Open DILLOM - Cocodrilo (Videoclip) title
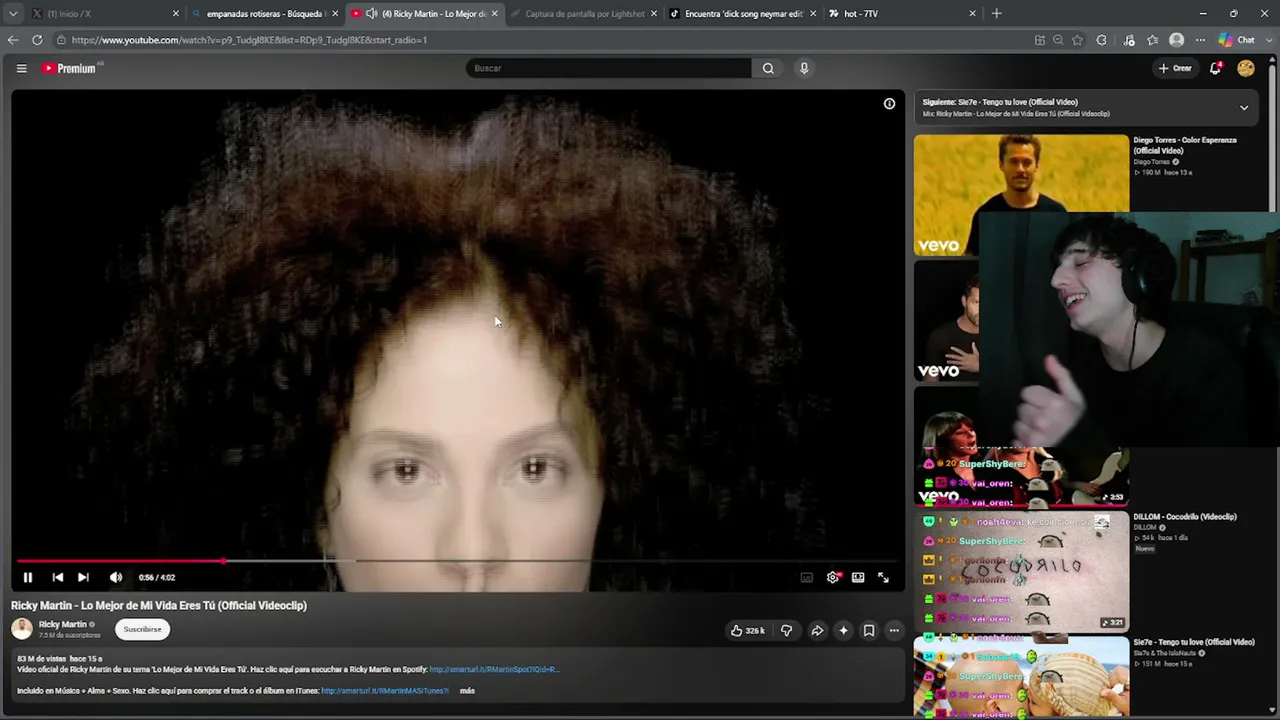The image size is (1280, 720). point(1185,517)
